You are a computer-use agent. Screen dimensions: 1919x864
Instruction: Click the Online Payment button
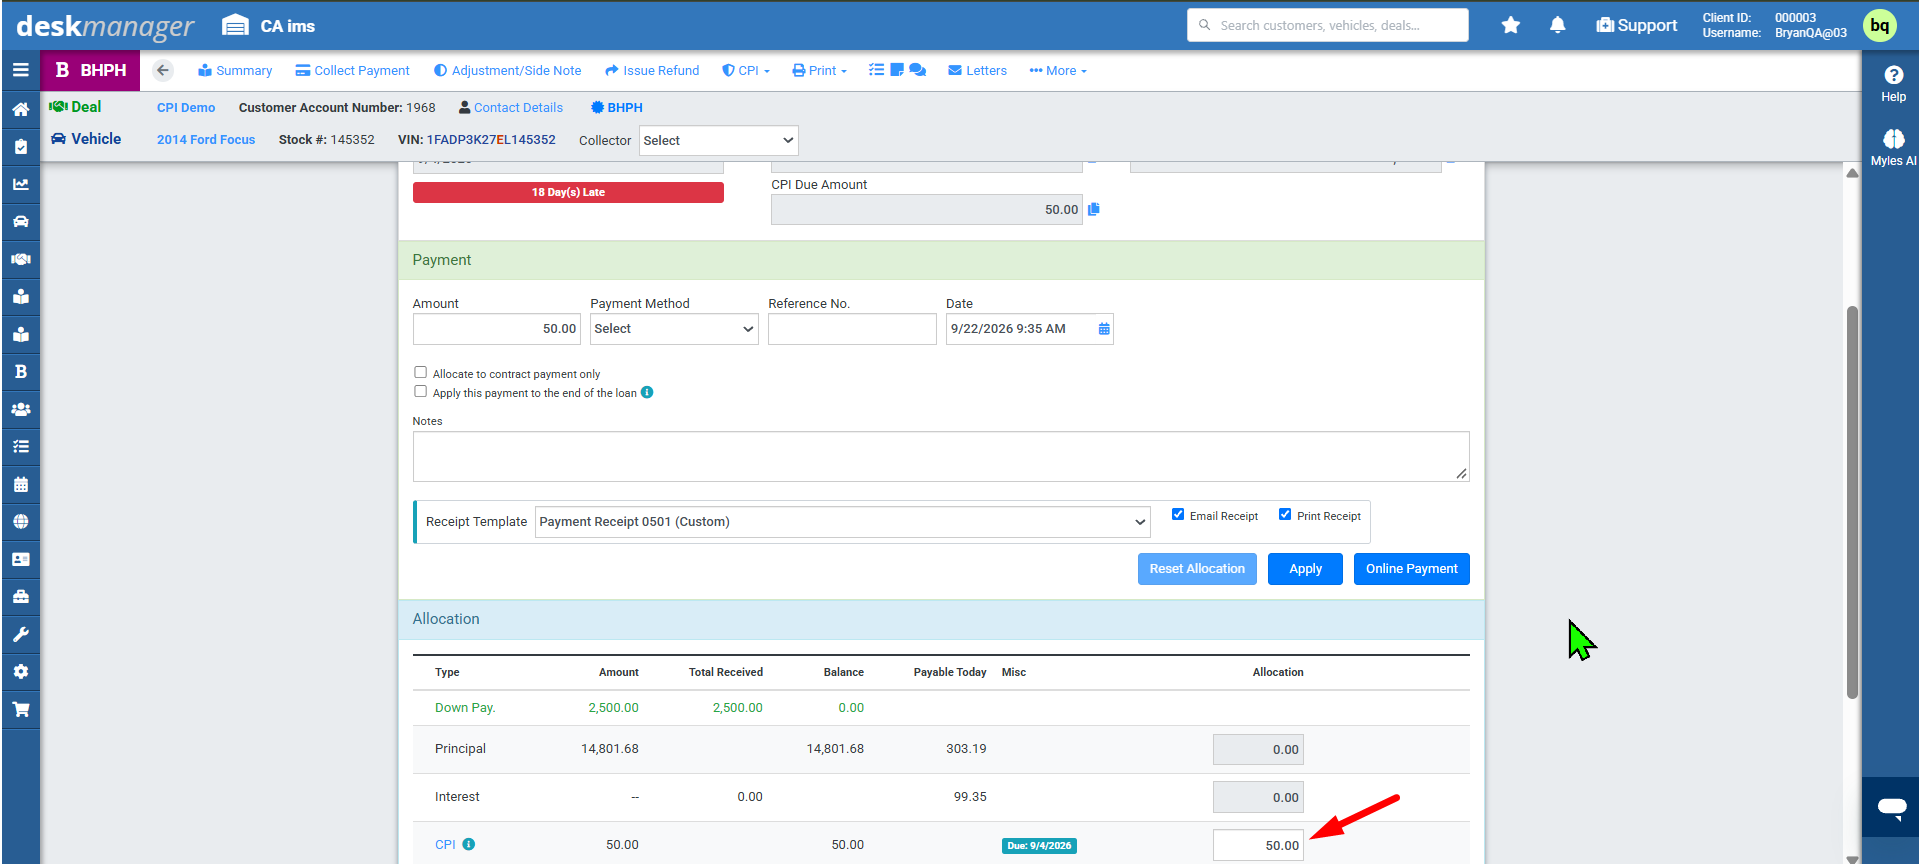(x=1411, y=569)
